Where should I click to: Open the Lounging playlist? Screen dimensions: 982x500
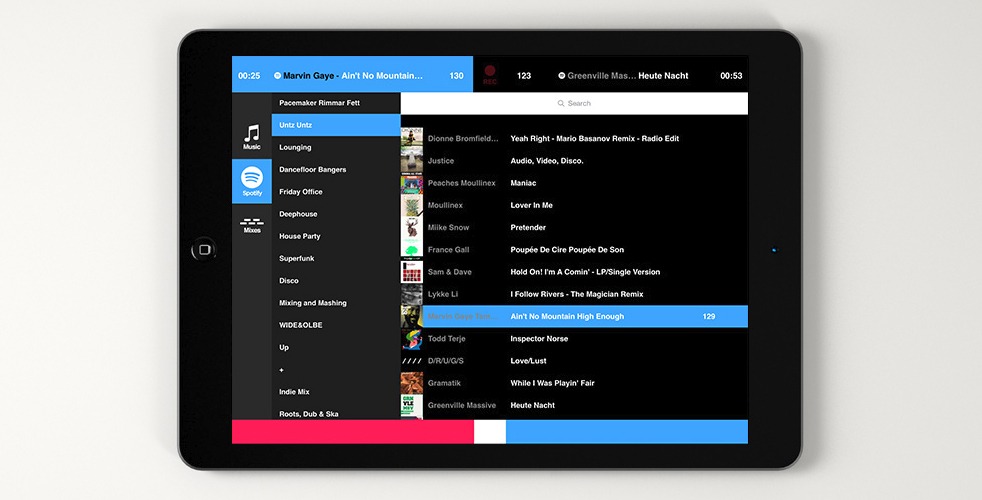[x=336, y=147]
